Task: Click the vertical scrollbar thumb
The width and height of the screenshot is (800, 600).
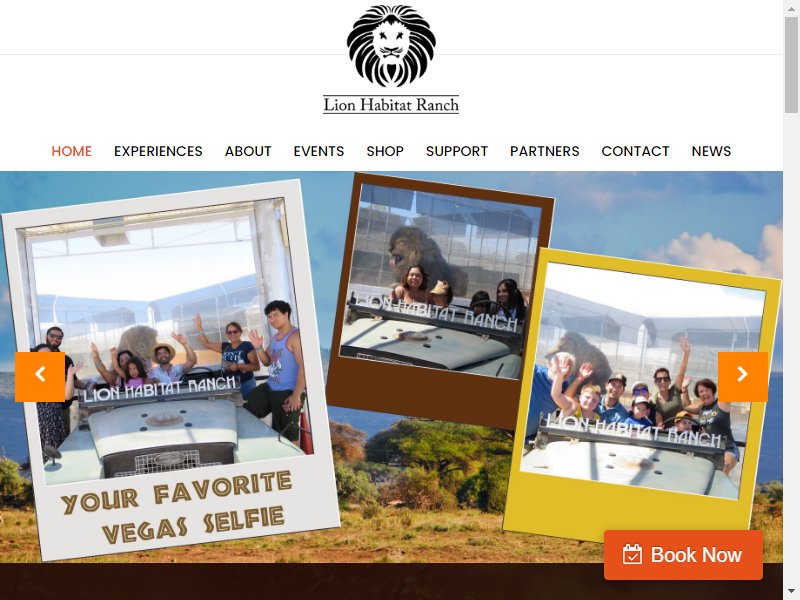Action: 791,64
